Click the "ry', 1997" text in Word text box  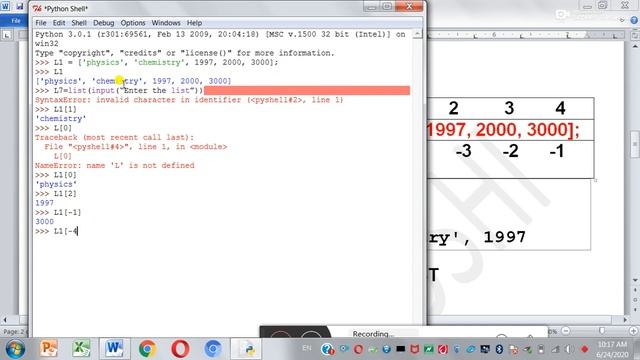tap(477, 237)
